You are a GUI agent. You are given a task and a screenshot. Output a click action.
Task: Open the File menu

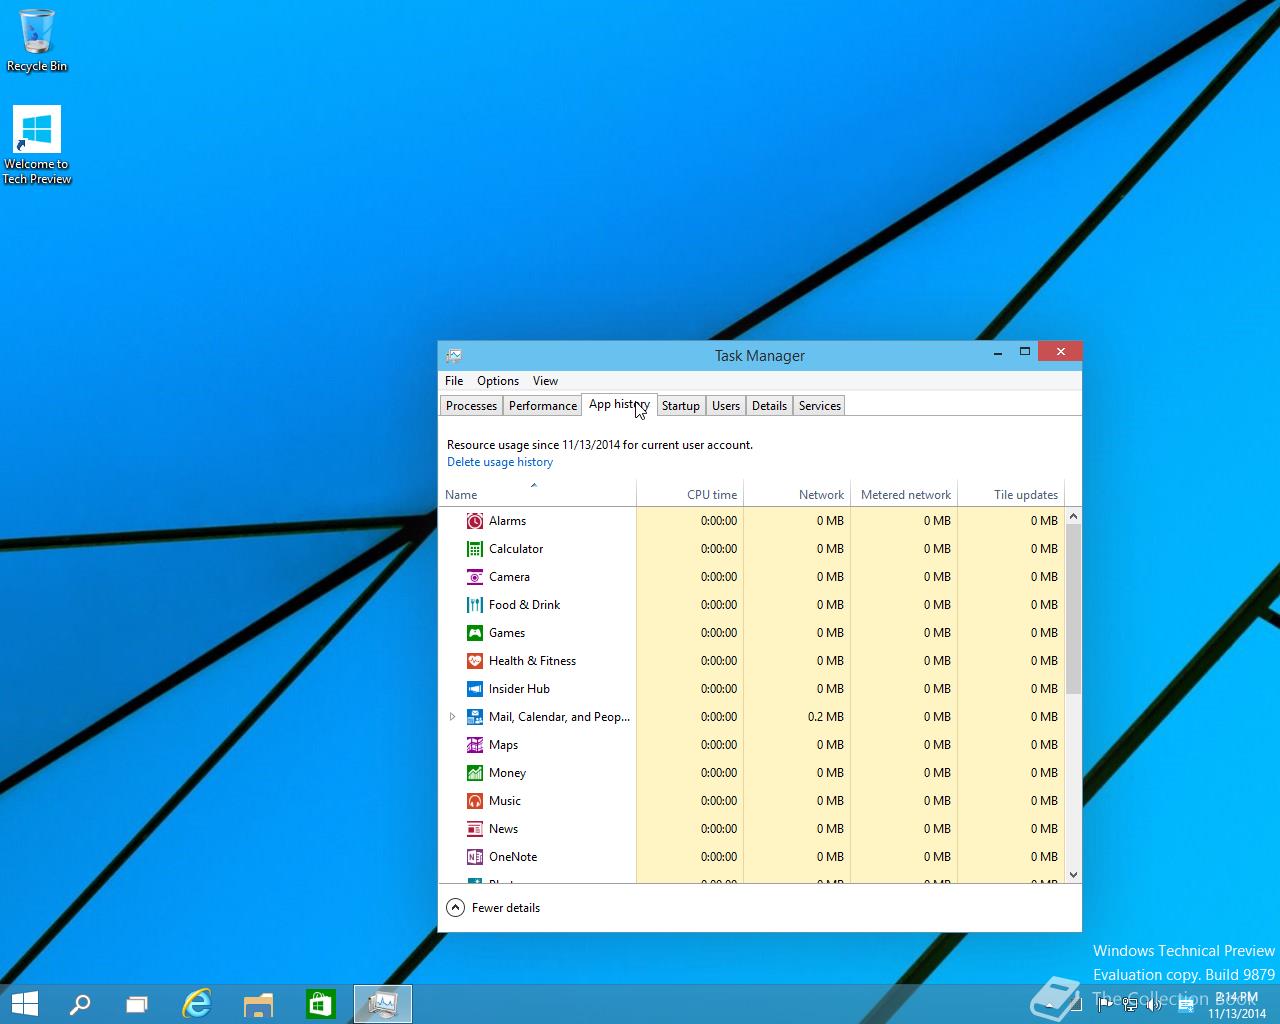pyautogui.click(x=454, y=381)
